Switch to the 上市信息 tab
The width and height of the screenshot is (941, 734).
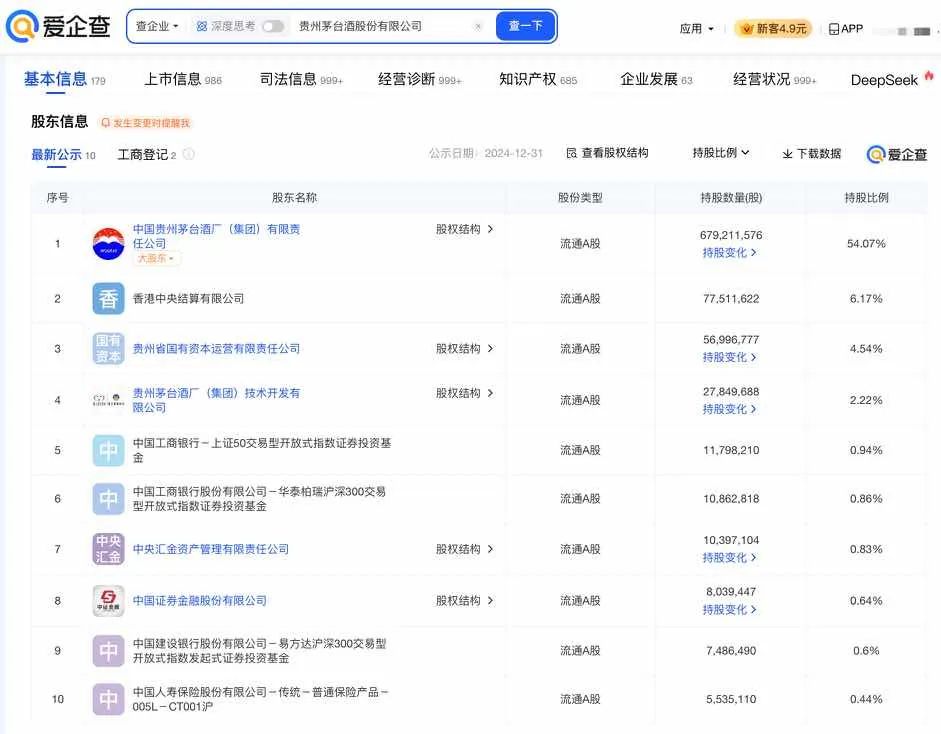(175, 78)
